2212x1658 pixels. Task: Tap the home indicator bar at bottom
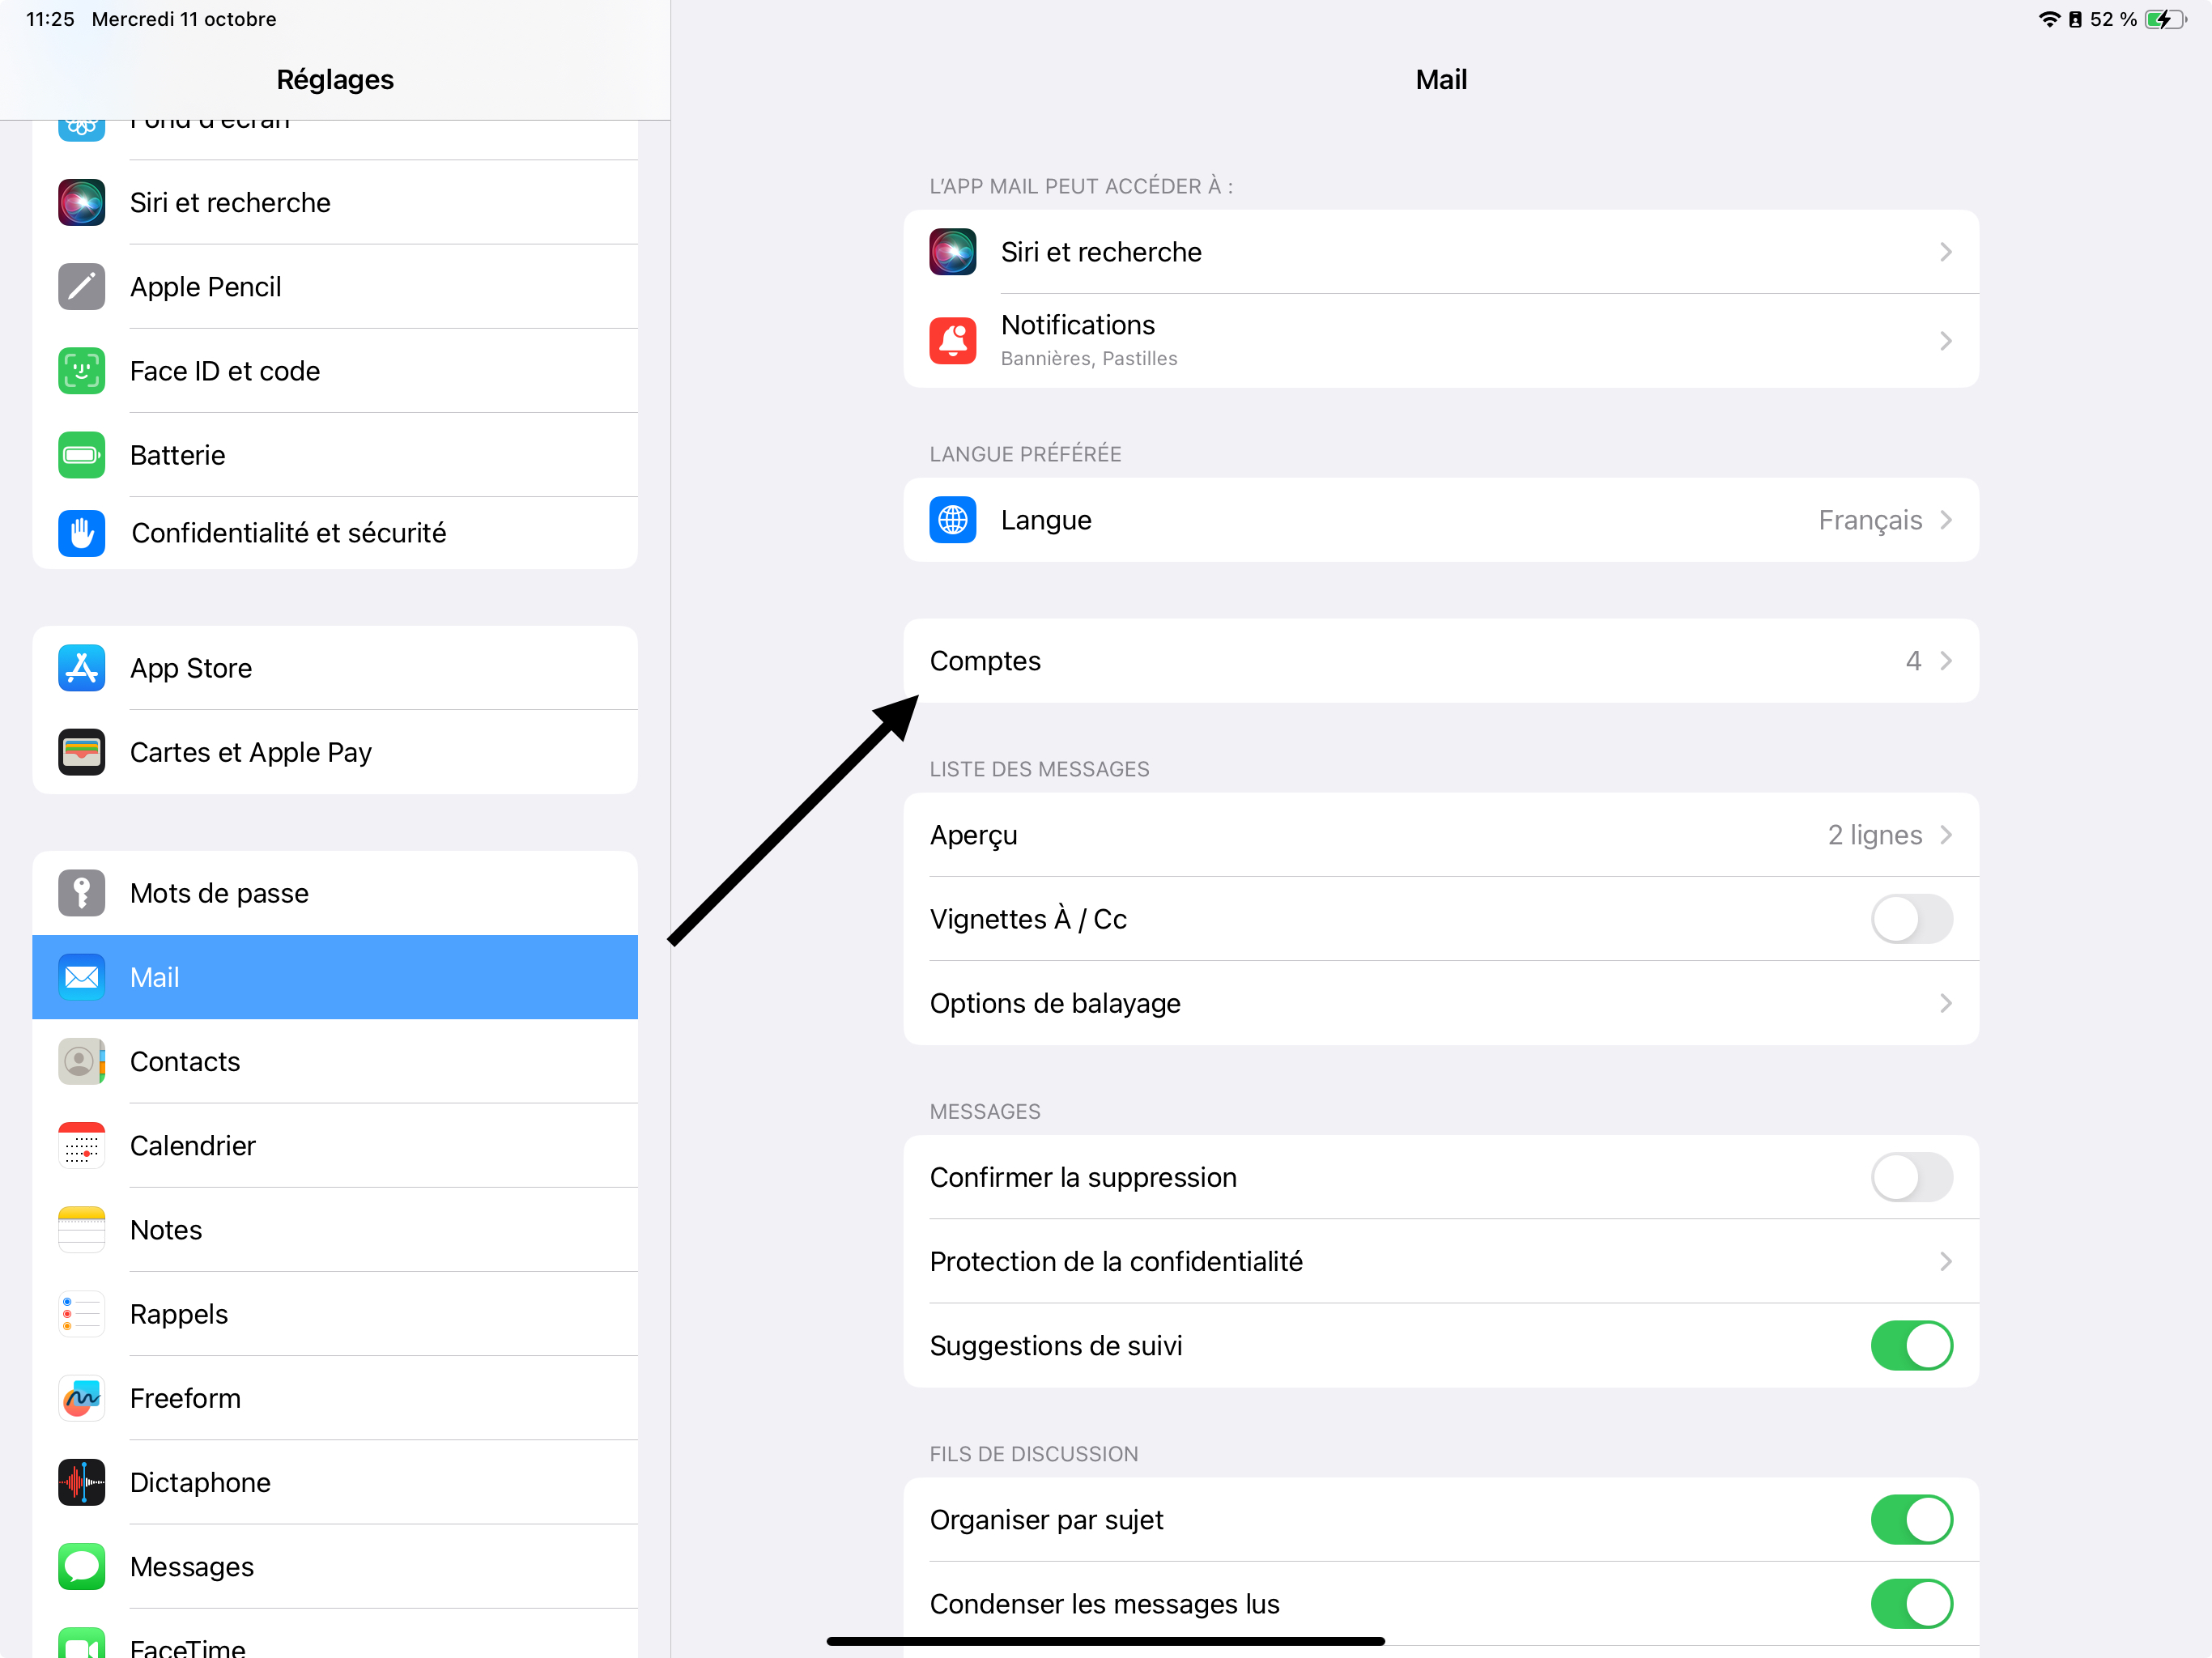[x=1105, y=1641]
